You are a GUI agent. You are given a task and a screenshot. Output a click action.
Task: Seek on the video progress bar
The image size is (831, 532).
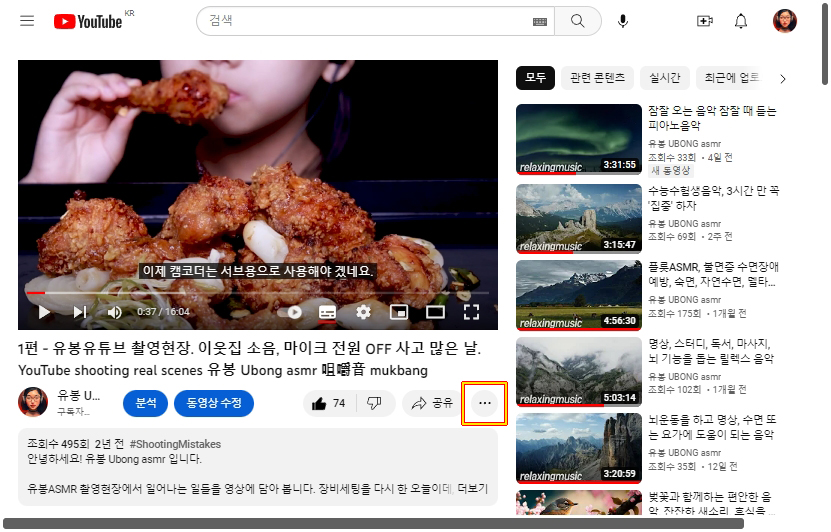pos(258,292)
